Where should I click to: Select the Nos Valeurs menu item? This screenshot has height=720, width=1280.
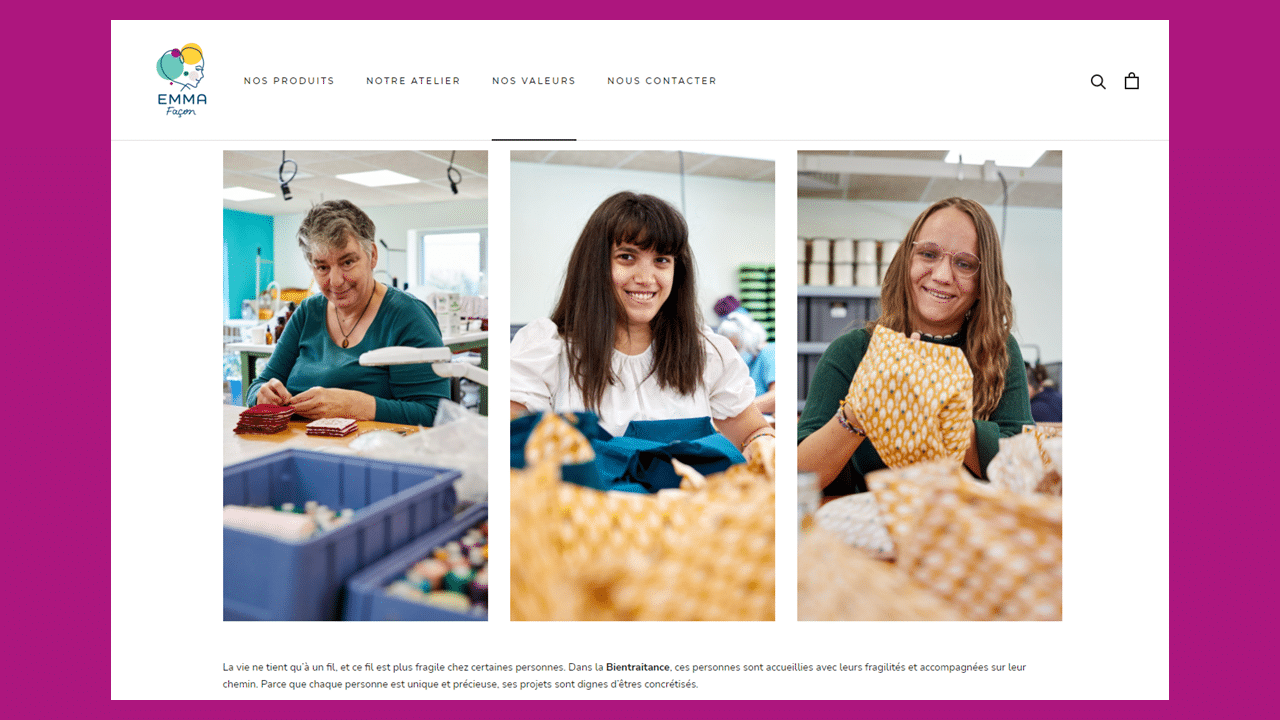point(534,81)
